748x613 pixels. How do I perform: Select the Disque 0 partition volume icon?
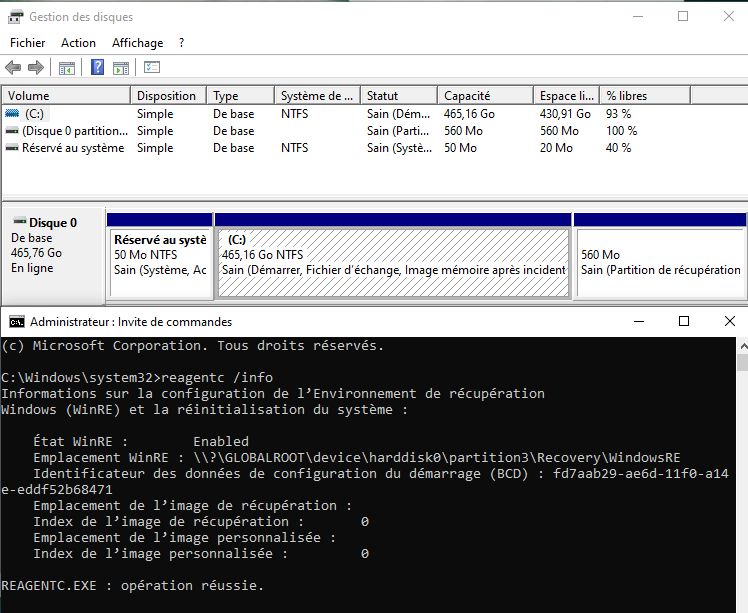click(x=12, y=131)
